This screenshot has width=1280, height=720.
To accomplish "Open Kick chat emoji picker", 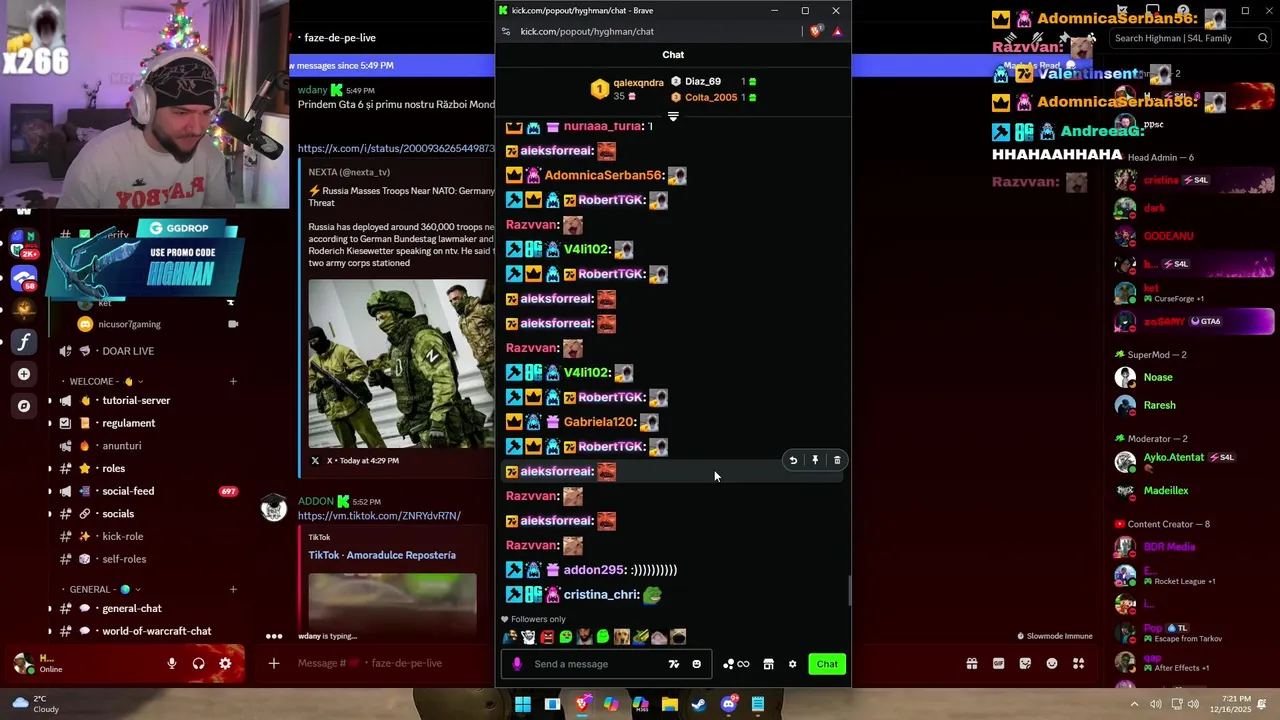I will tap(697, 664).
